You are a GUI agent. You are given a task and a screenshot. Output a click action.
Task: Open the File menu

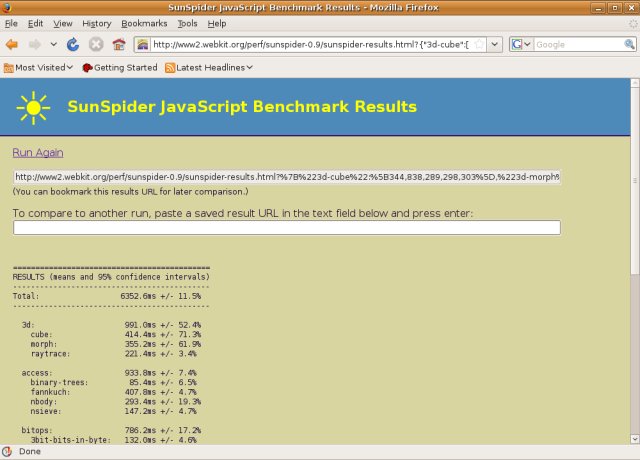click(x=11, y=24)
